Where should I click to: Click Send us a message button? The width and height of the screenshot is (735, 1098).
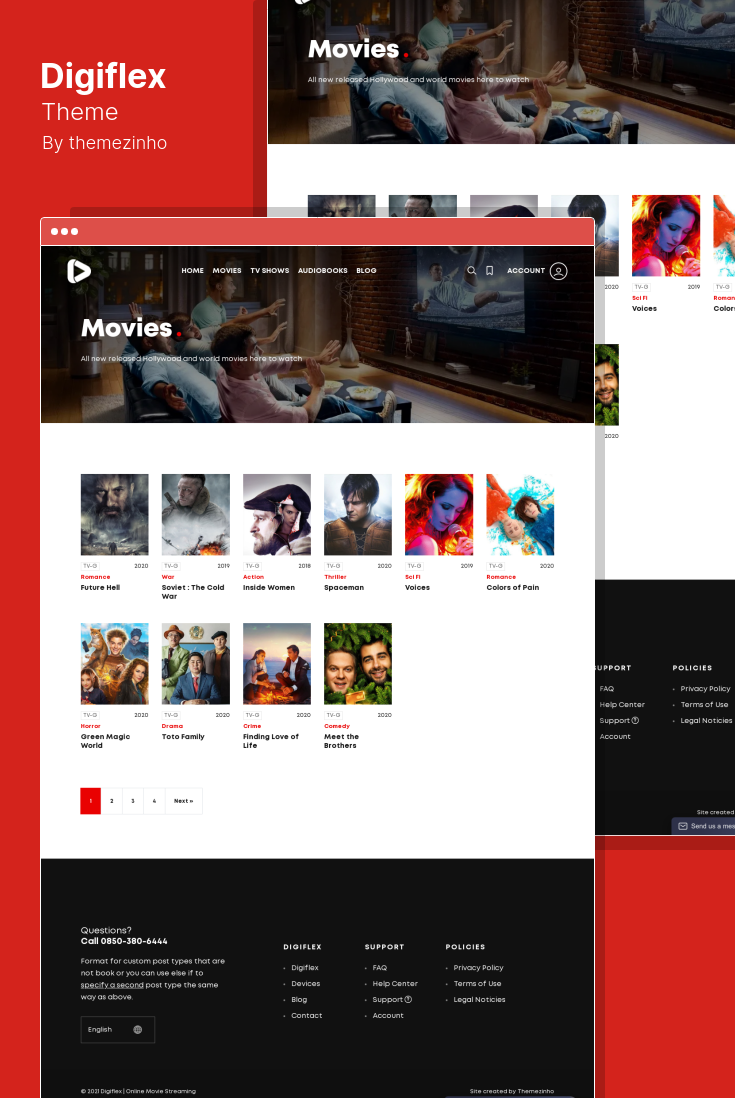click(x=704, y=826)
